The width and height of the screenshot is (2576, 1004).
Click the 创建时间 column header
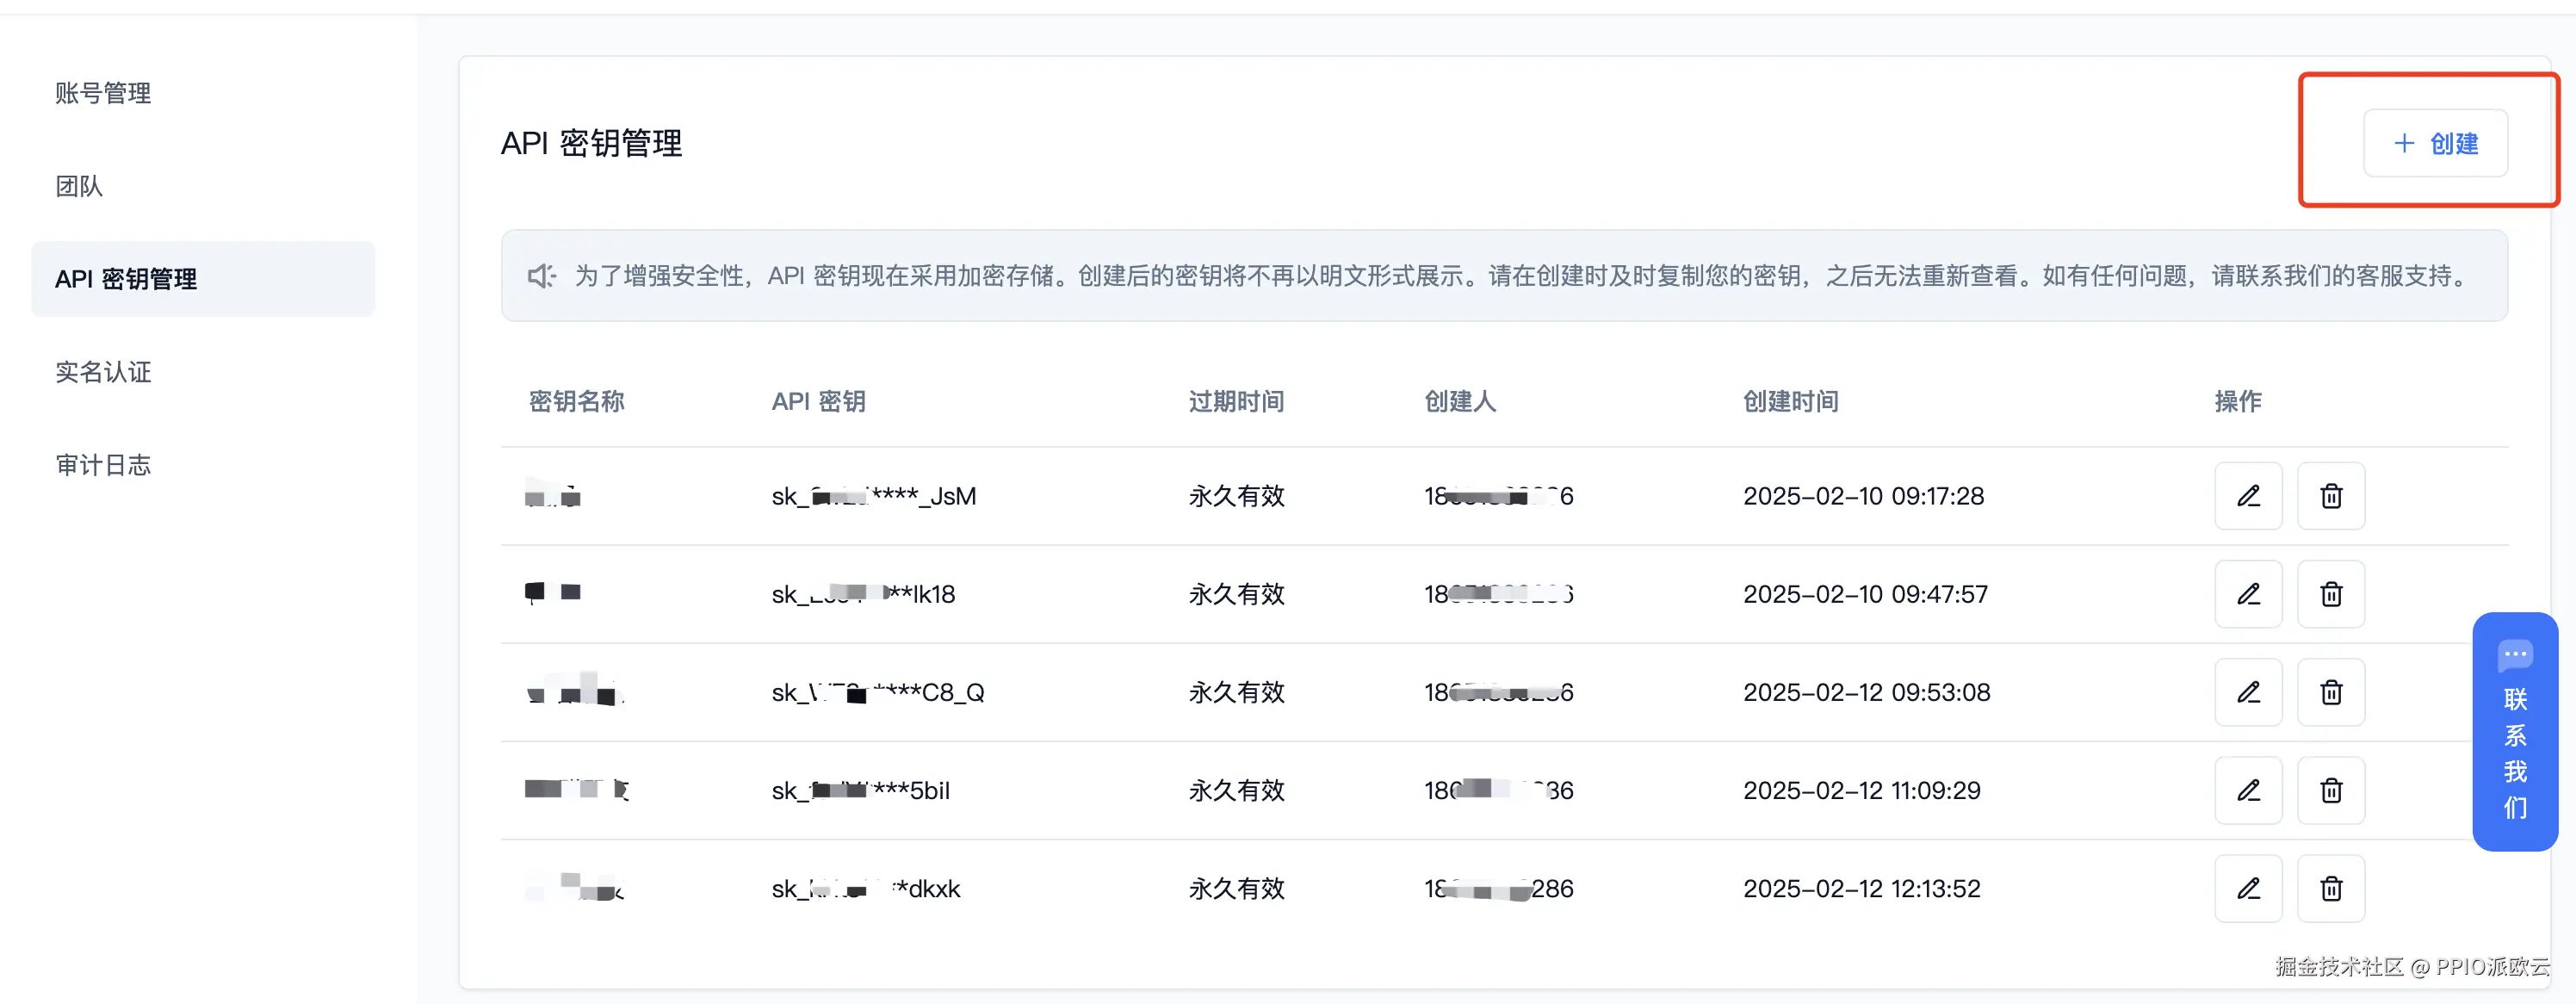1790,402
